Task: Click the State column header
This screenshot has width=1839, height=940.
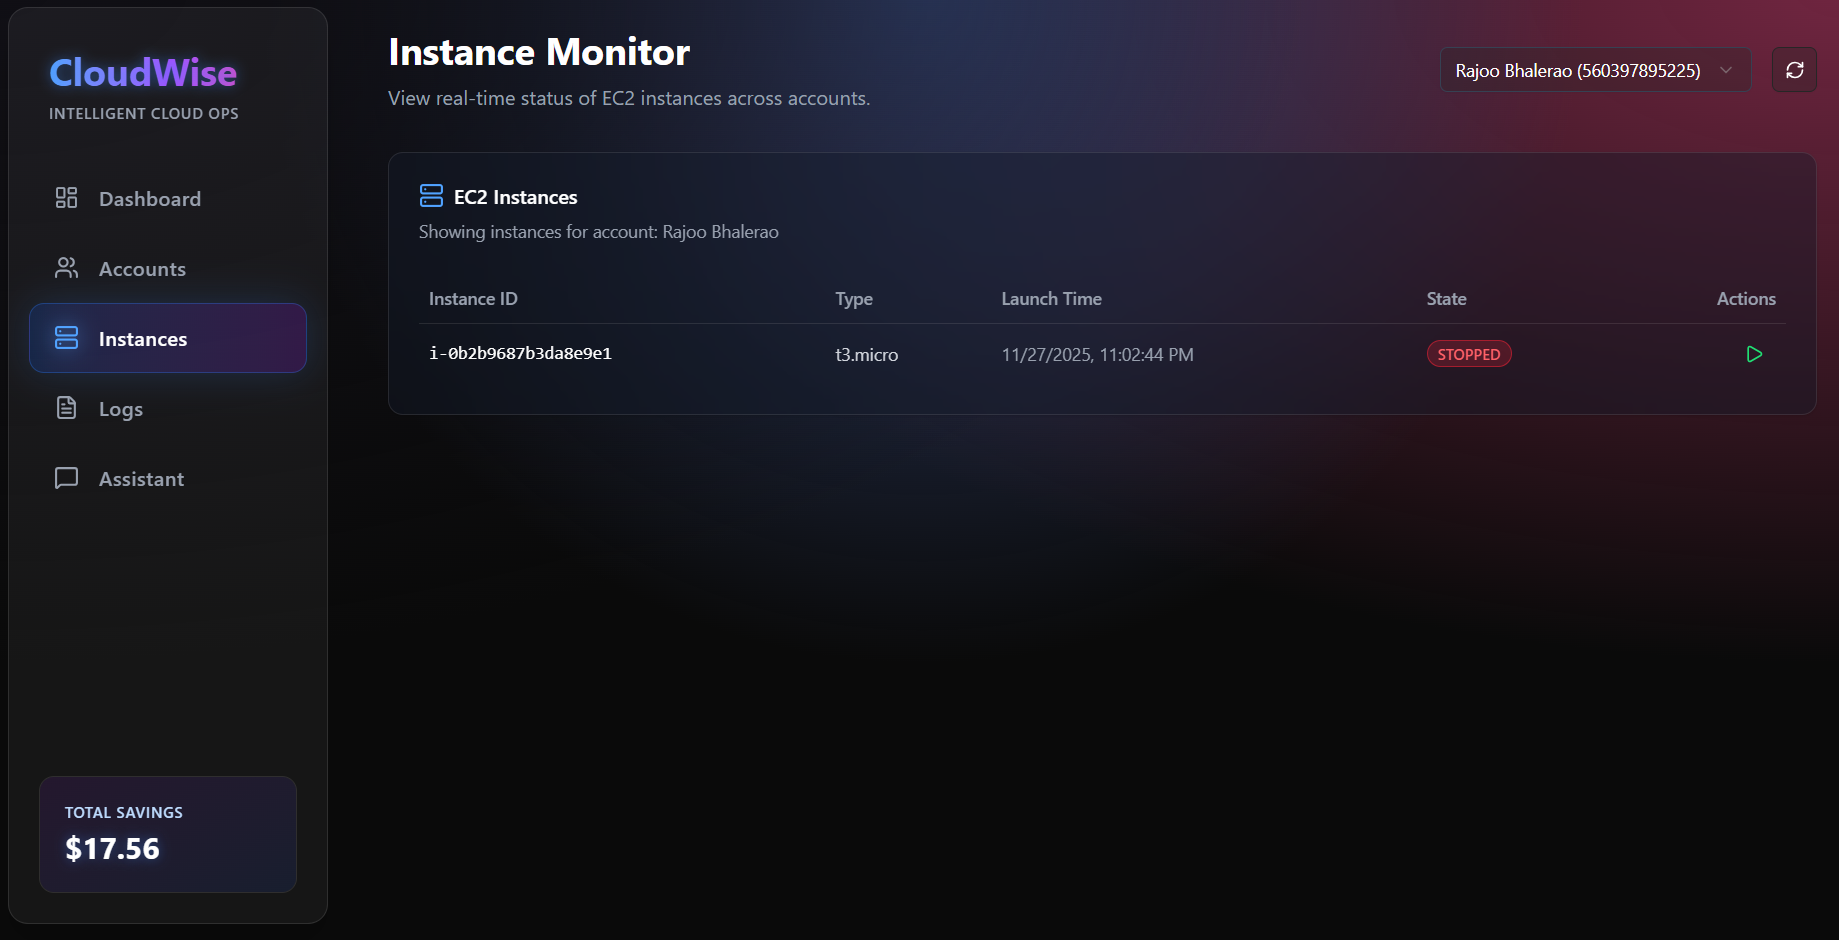Action: [x=1447, y=299]
